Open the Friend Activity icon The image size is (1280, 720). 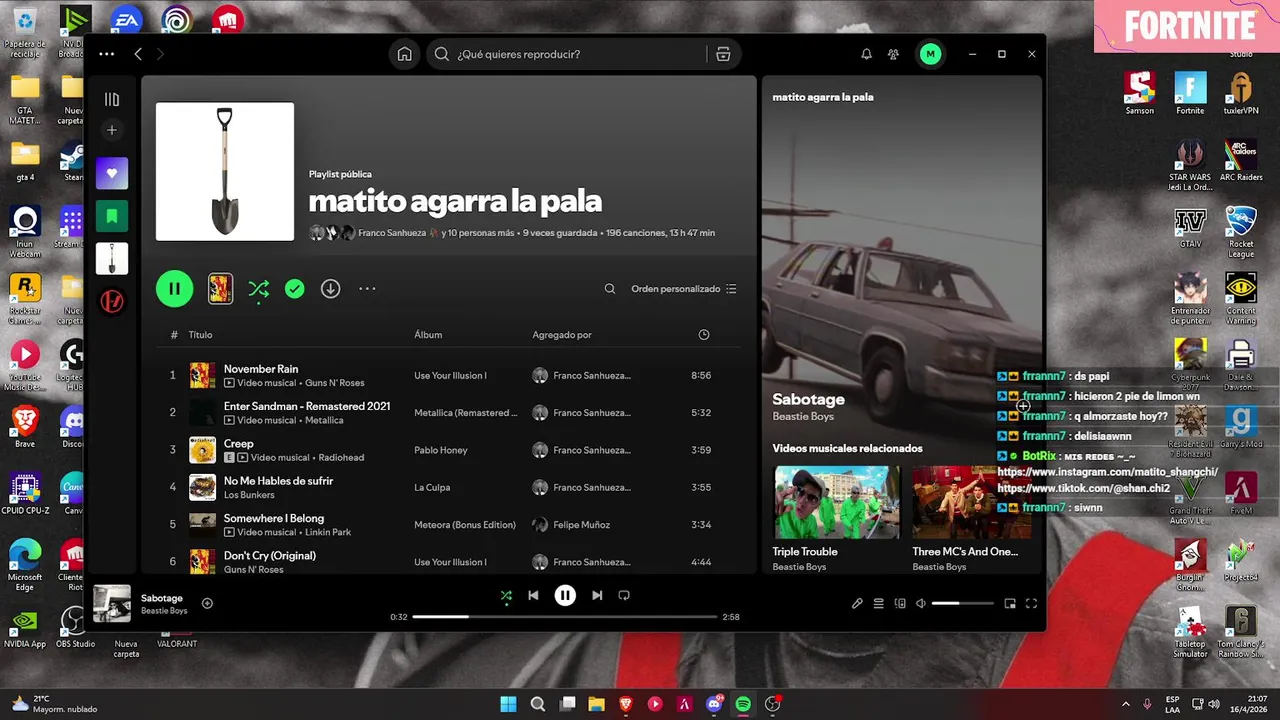pyautogui.click(x=893, y=54)
